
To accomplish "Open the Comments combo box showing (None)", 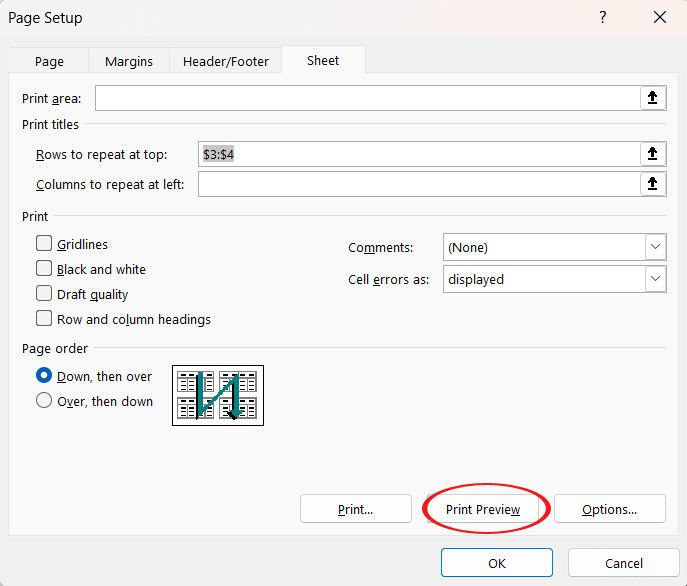I will coord(555,247).
